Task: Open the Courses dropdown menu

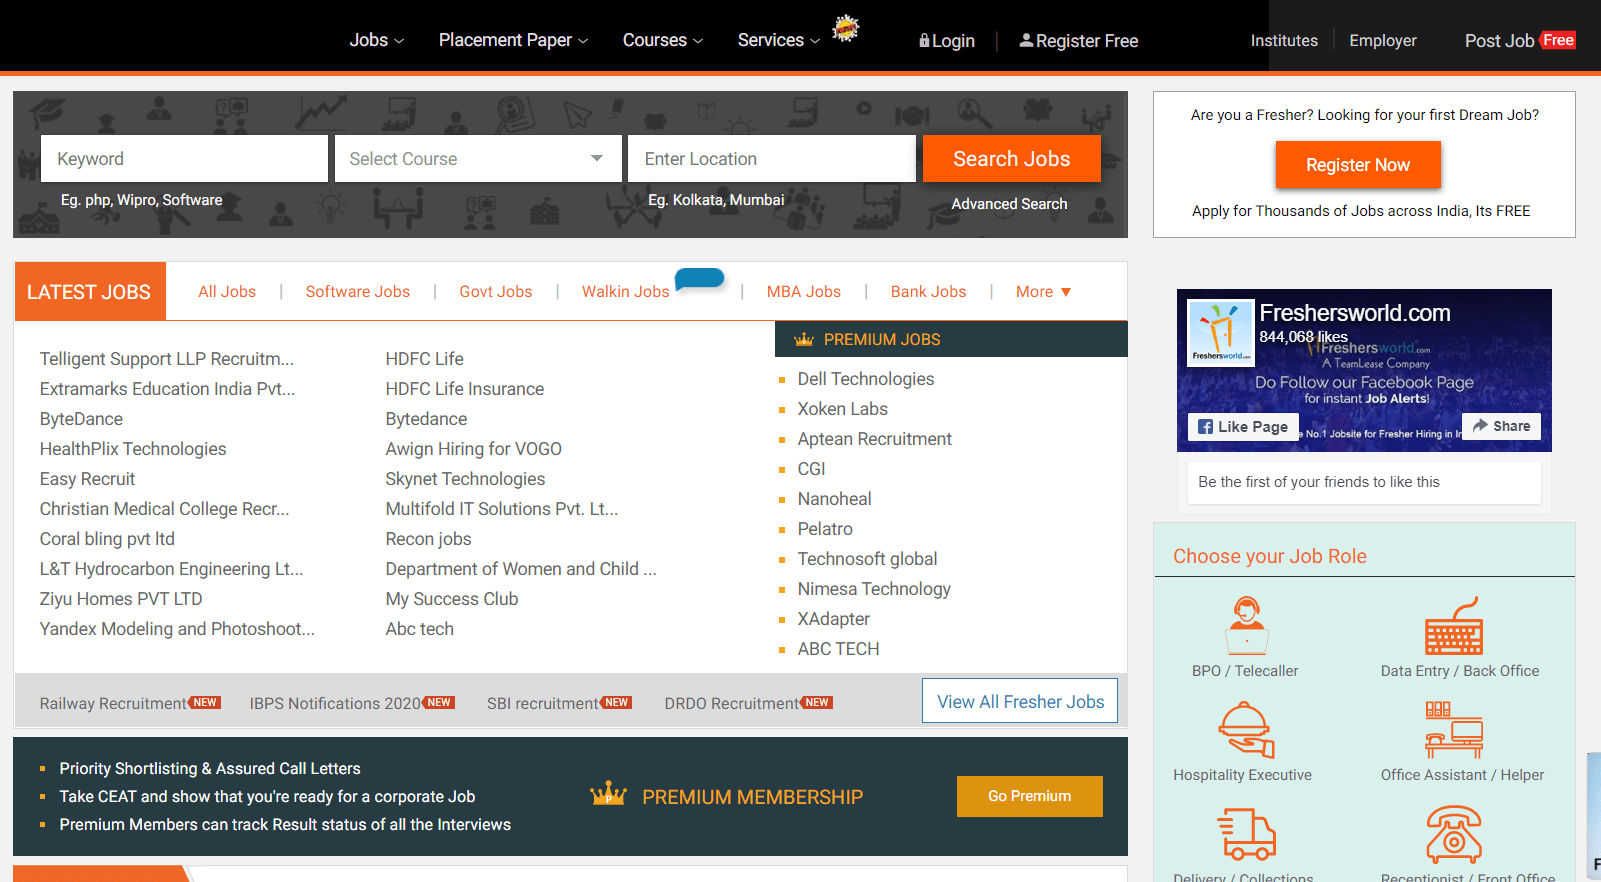Action: pos(663,40)
